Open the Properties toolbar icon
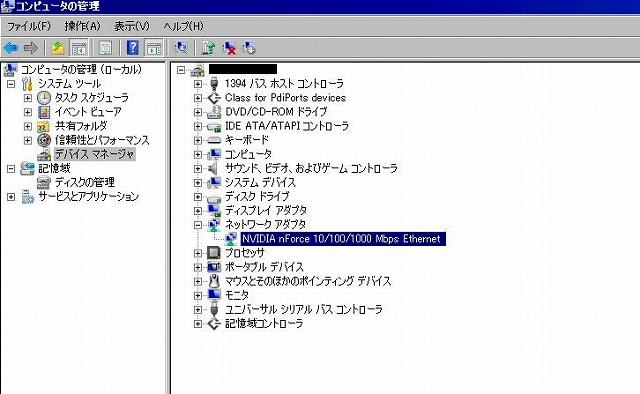The height and width of the screenshot is (394, 640). click(106, 48)
